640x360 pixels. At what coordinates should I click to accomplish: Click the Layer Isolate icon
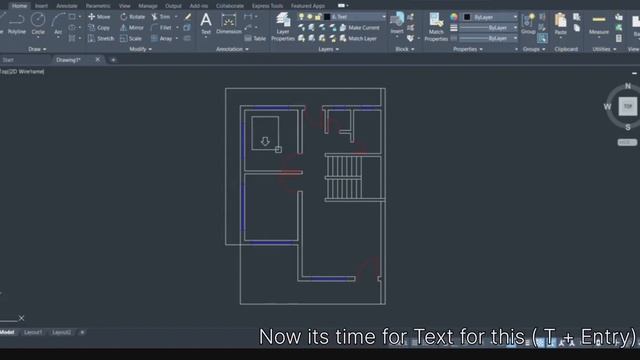[x=312, y=28]
